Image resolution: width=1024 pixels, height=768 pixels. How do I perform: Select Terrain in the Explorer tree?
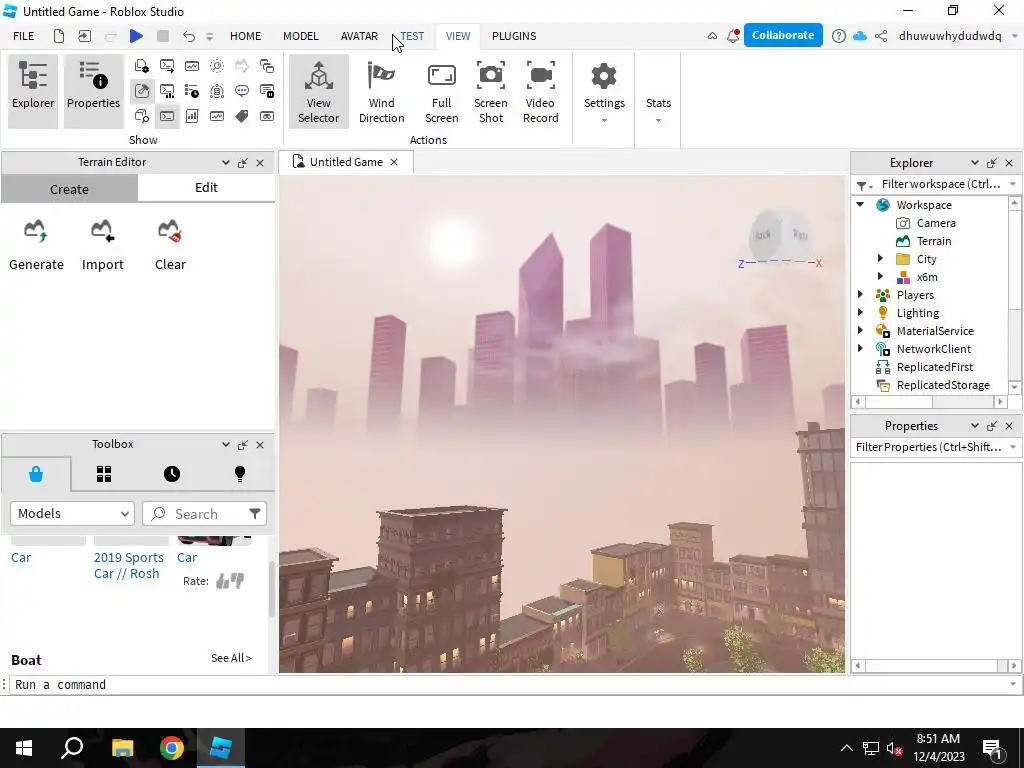[933, 241]
